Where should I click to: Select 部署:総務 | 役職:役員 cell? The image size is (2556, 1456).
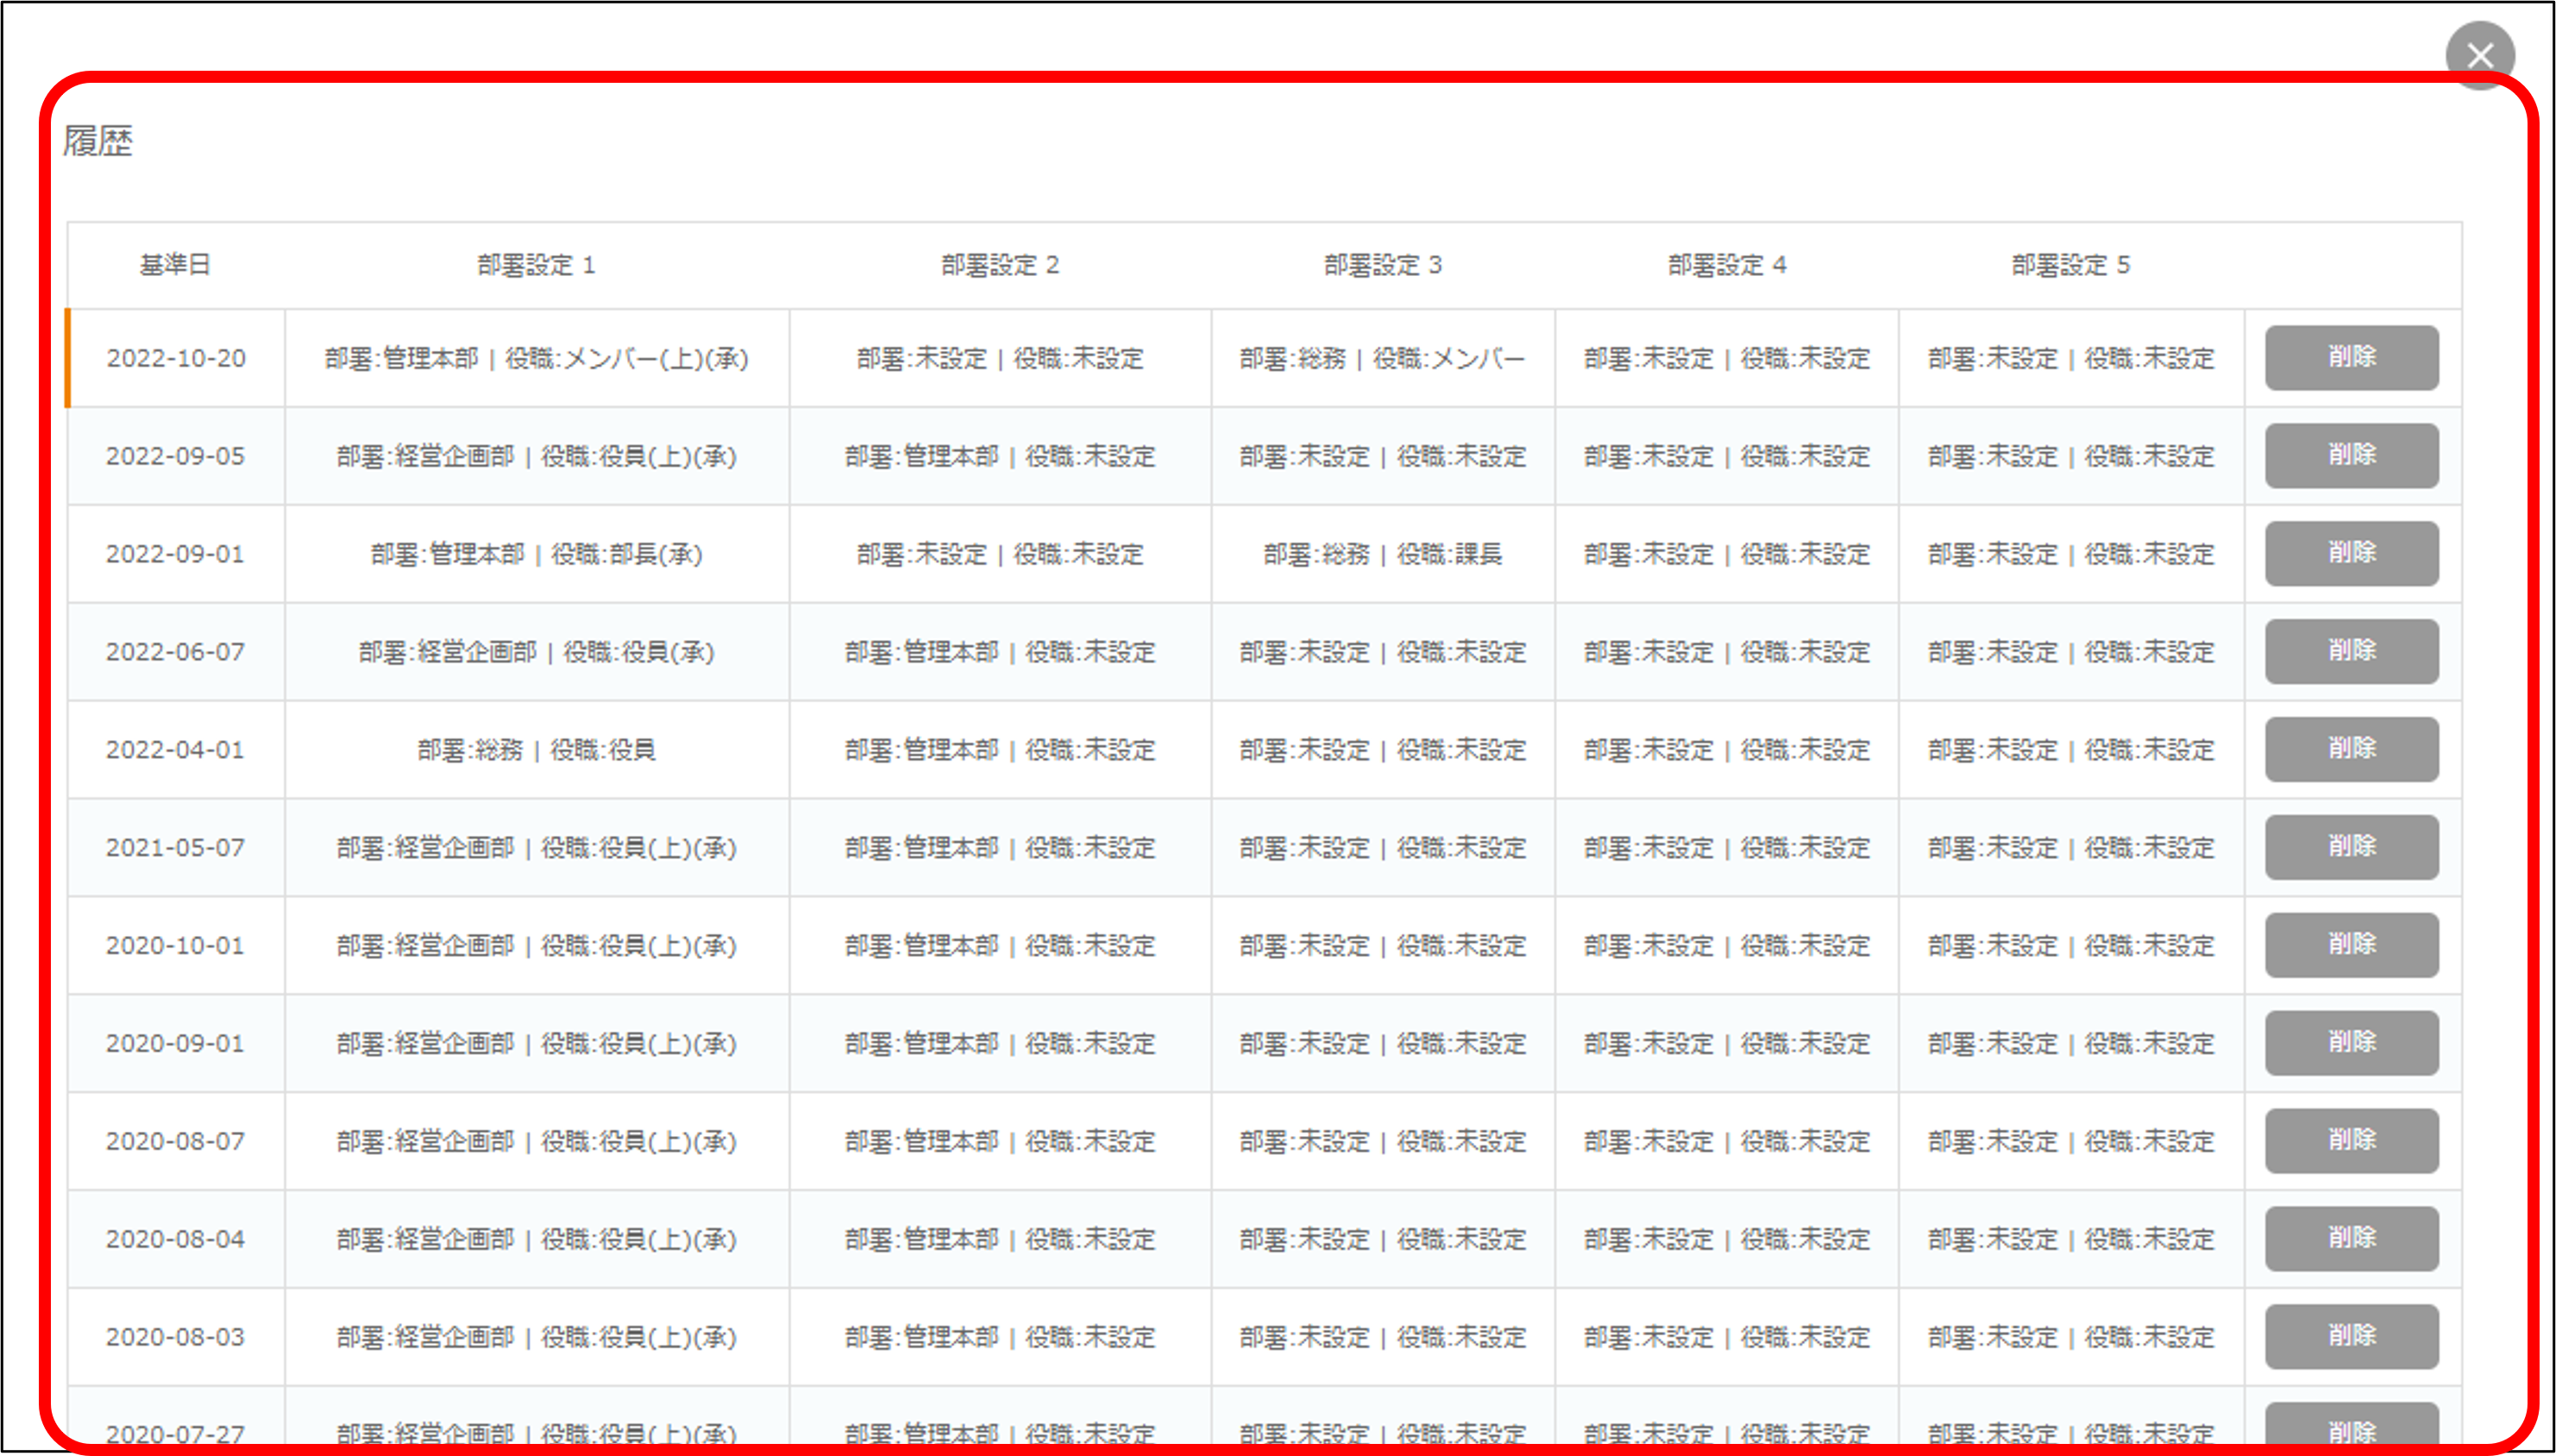pos(536,750)
